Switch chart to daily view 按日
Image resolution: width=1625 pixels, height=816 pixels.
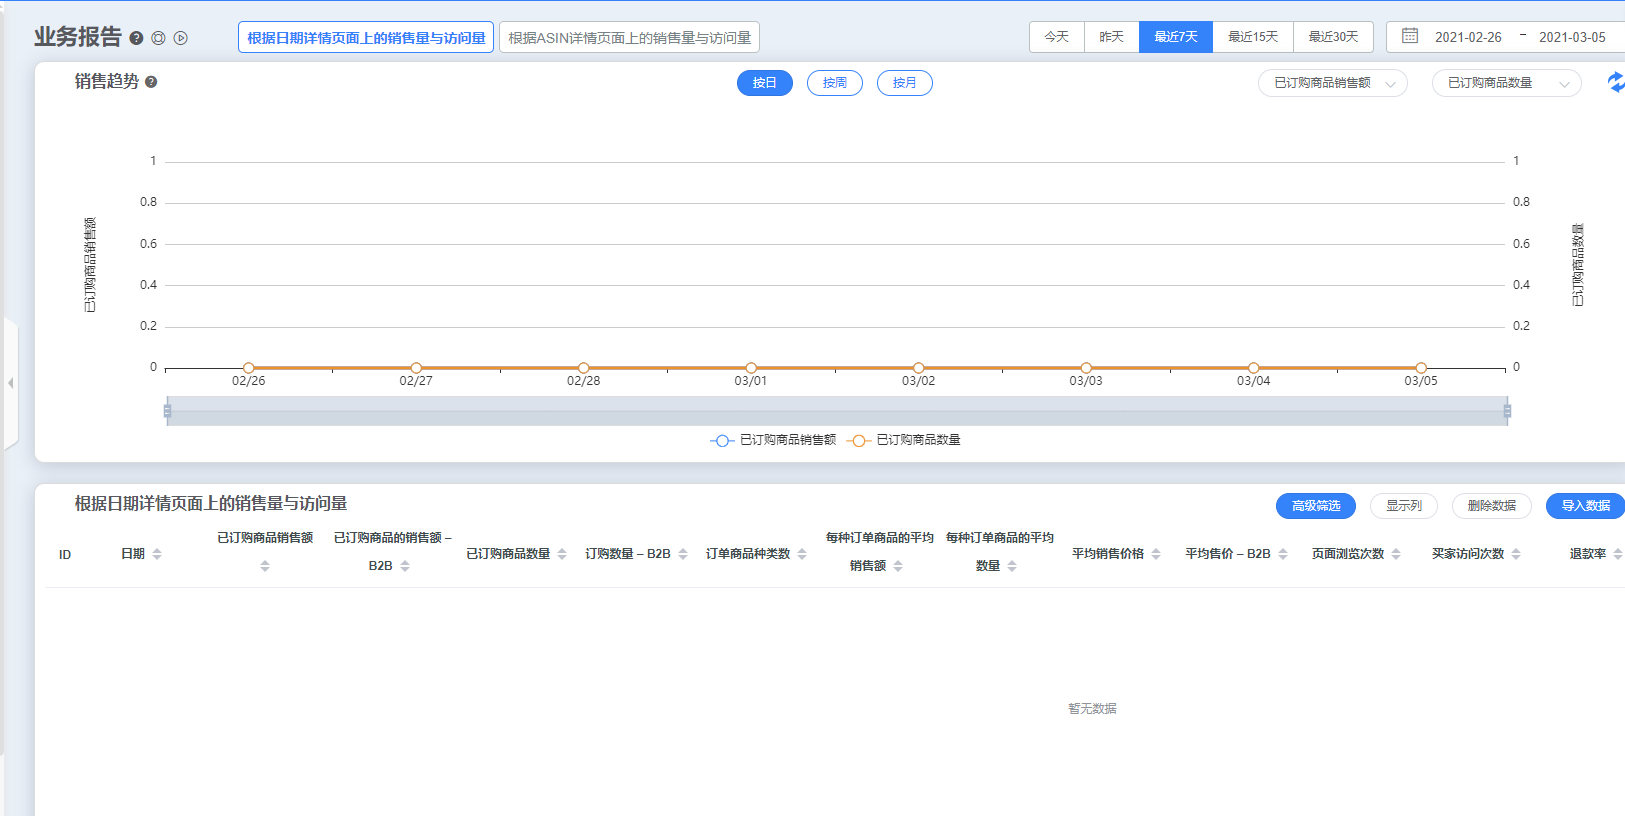pyautogui.click(x=765, y=83)
